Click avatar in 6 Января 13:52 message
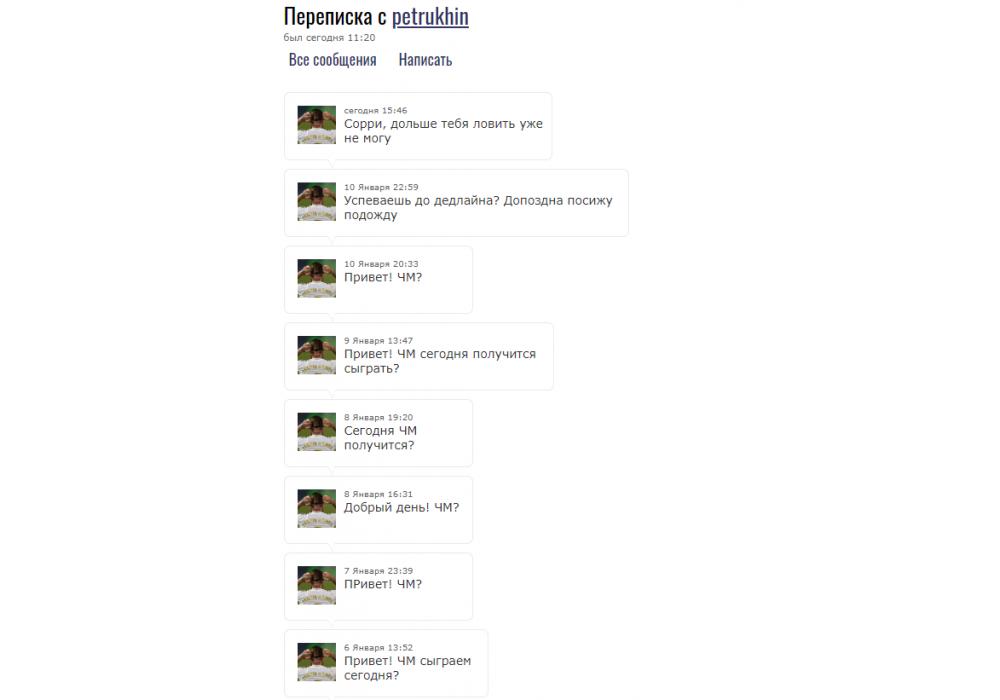Viewport: 1000px width, 700px height. pyautogui.click(x=316, y=662)
